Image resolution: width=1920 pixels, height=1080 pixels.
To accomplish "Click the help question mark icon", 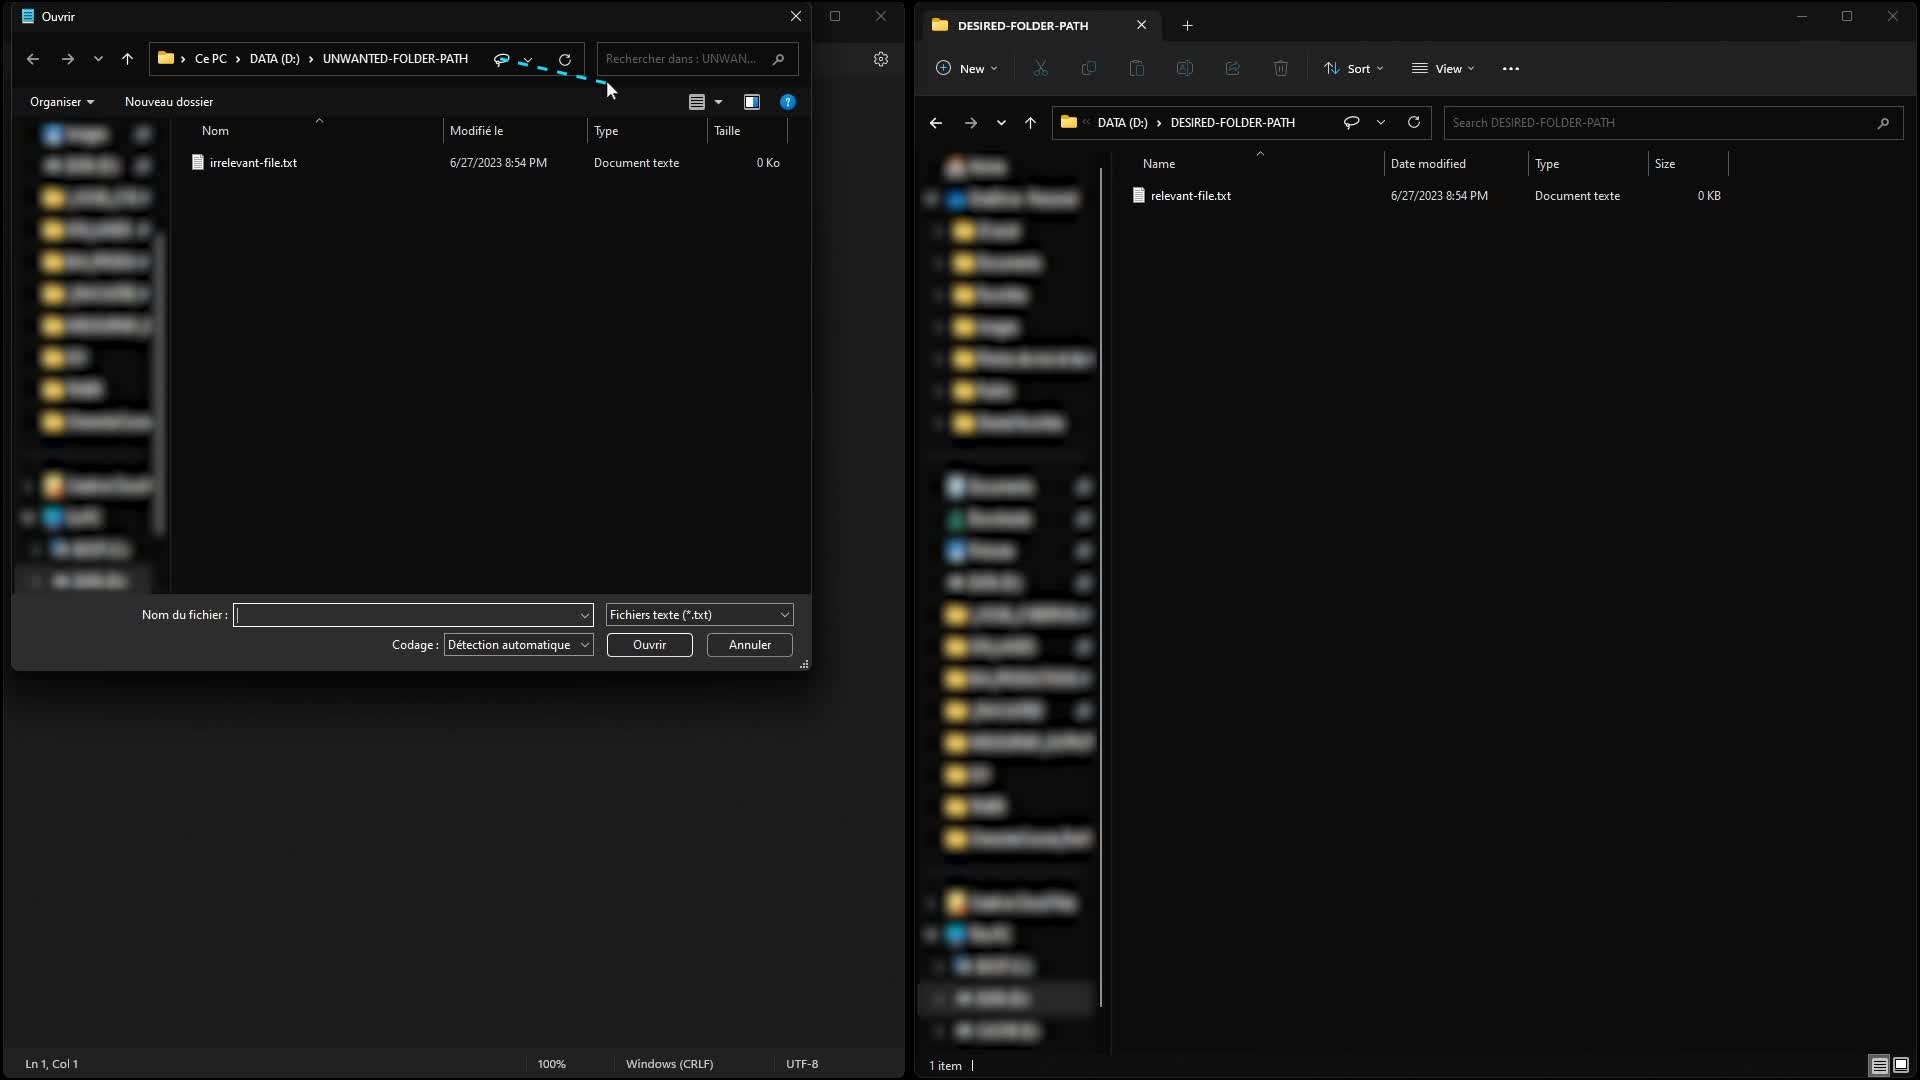I will tap(788, 102).
